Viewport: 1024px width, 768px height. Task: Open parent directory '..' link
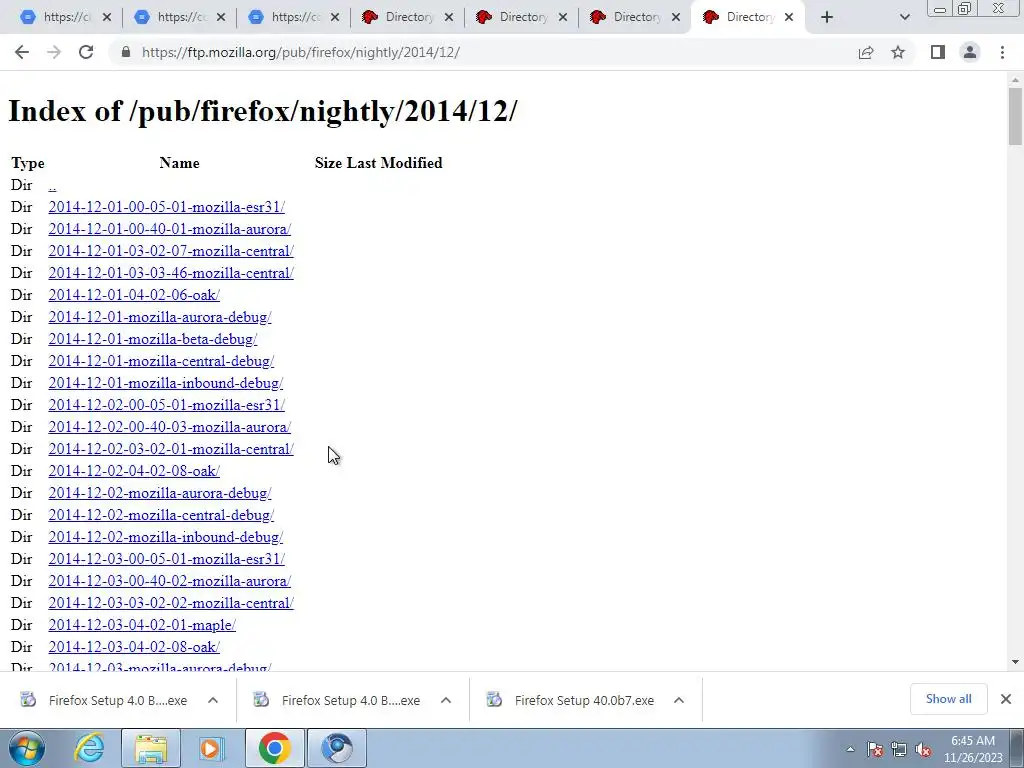52,185
